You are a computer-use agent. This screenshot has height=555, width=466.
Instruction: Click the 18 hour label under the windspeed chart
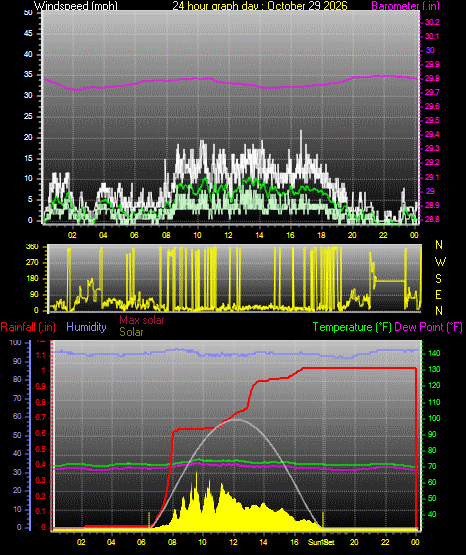321,235
